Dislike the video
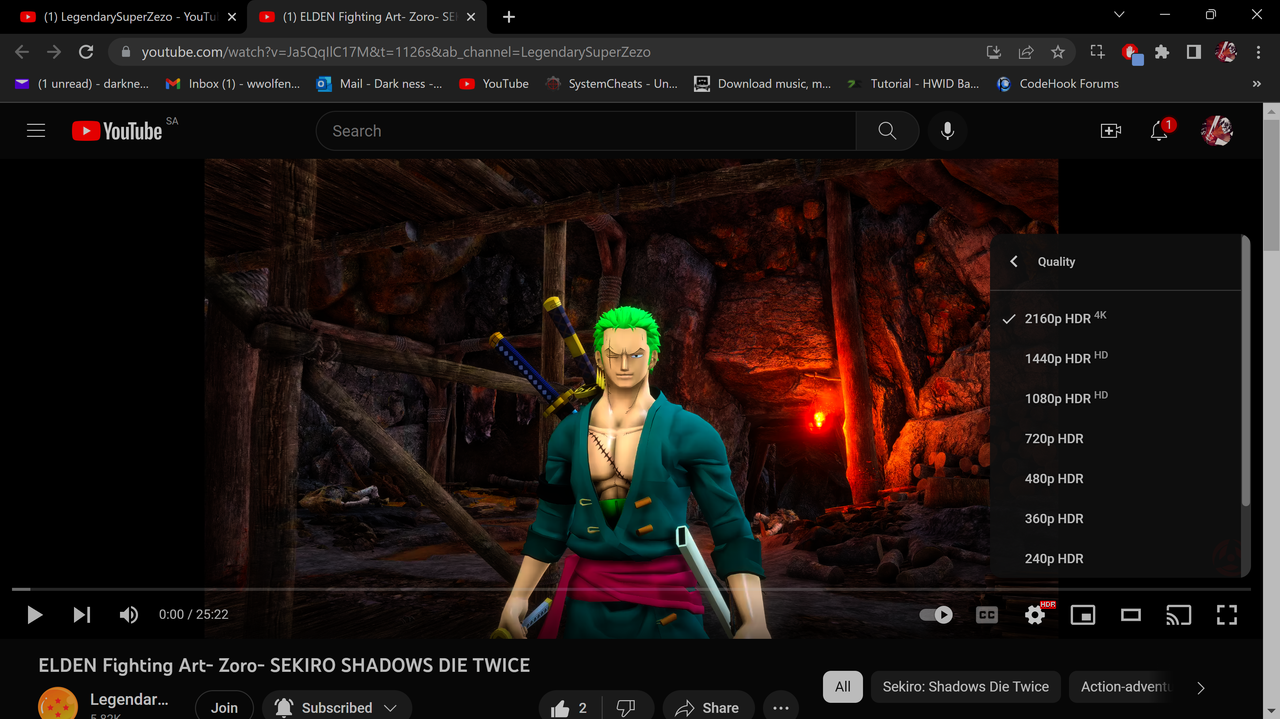 [627, 708]
